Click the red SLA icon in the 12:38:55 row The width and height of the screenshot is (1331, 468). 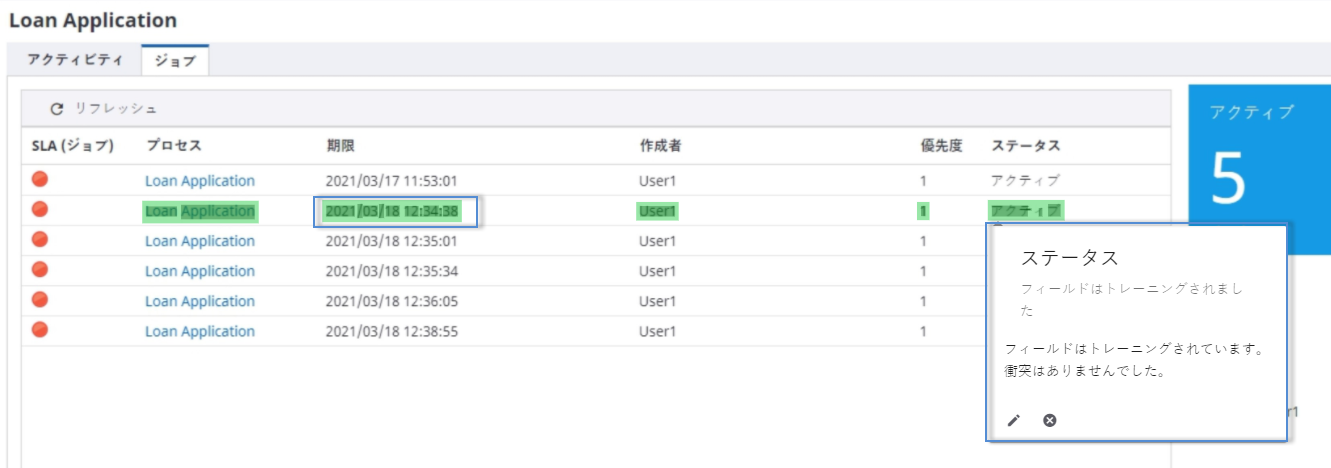pos(40,330)
